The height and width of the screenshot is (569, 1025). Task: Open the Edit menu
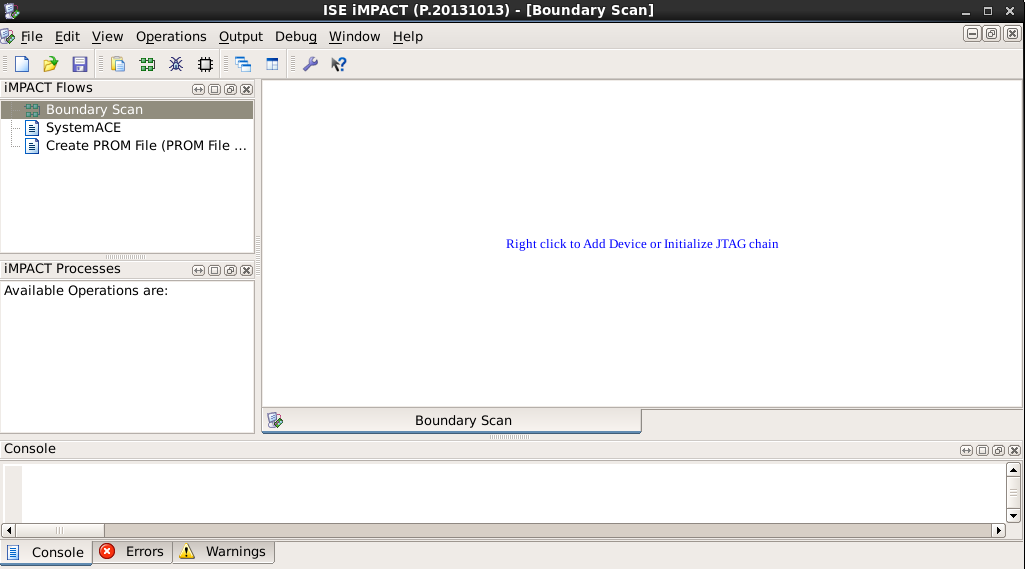(67, 37)
